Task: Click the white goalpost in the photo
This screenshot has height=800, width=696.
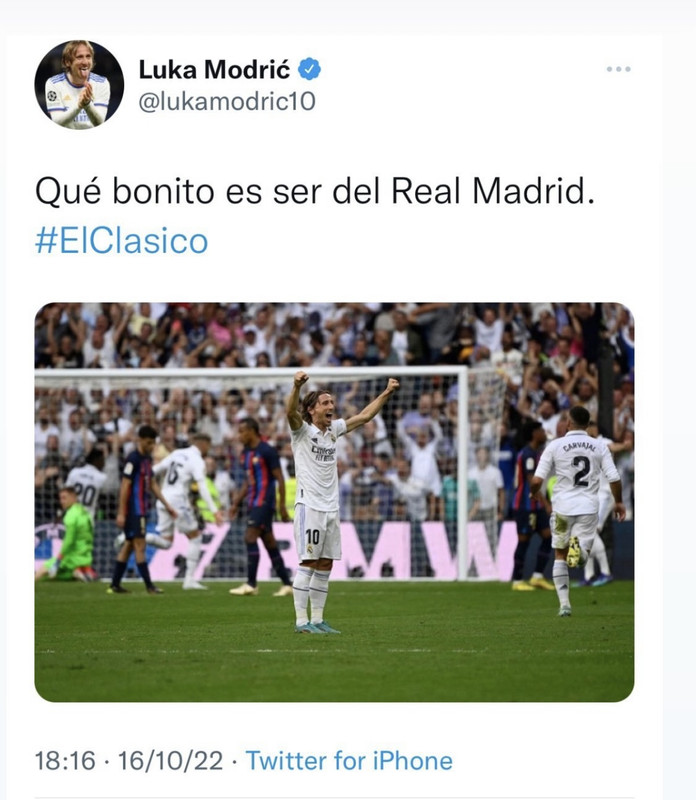Action: click(x=463, y=474)
